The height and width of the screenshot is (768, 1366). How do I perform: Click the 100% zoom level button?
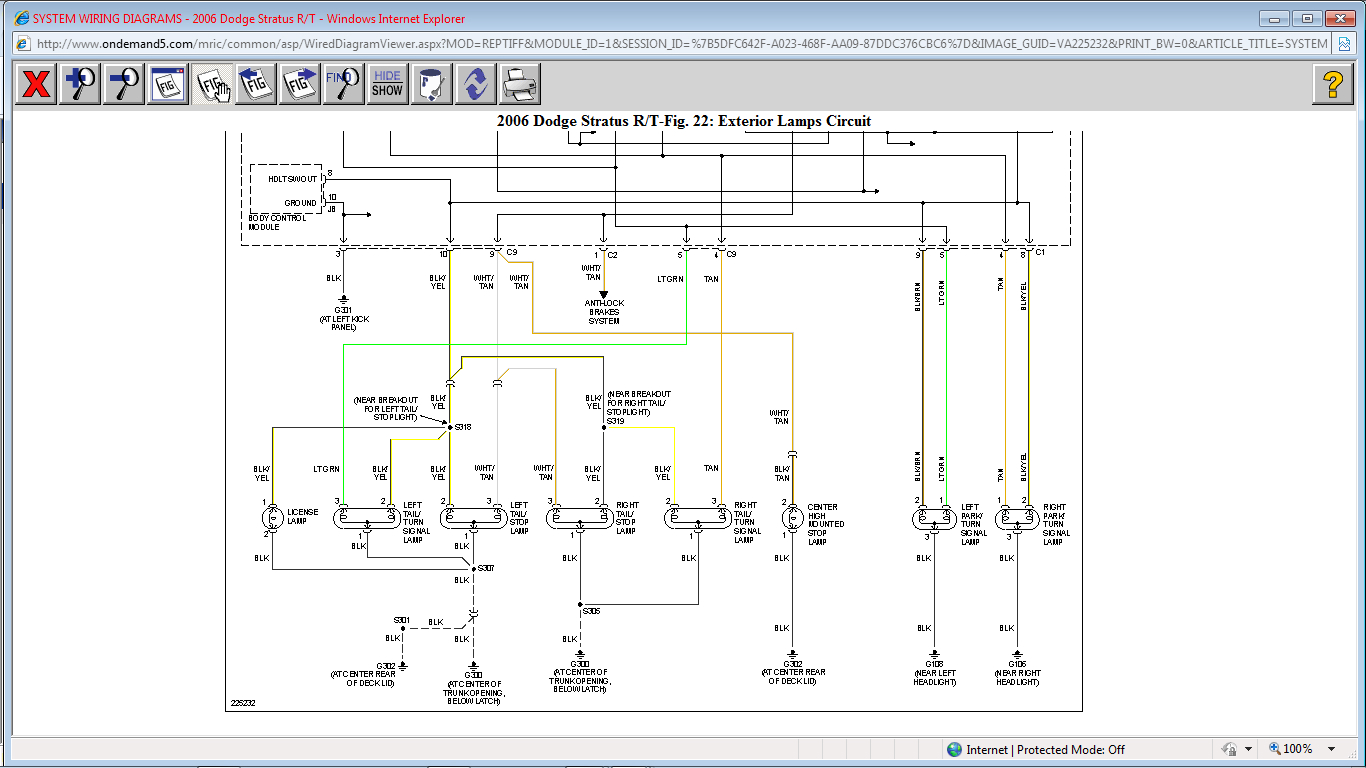1292,749
